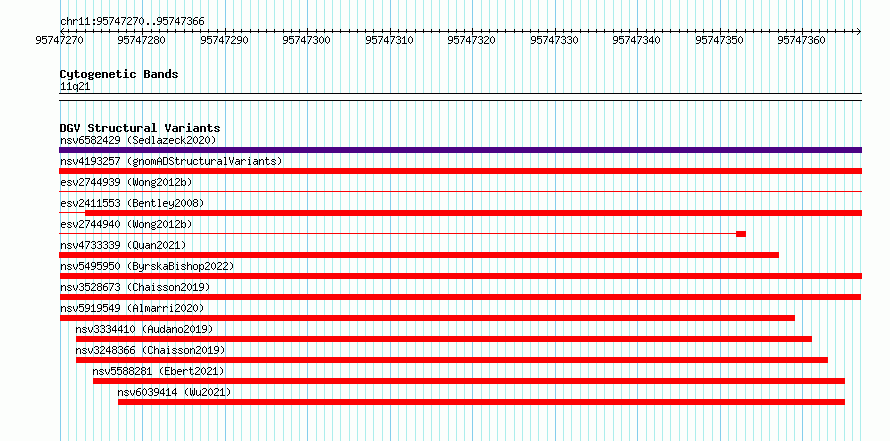Select the red bar under nsv4733339
Screen dimensions: 890x441
(419, 255)
